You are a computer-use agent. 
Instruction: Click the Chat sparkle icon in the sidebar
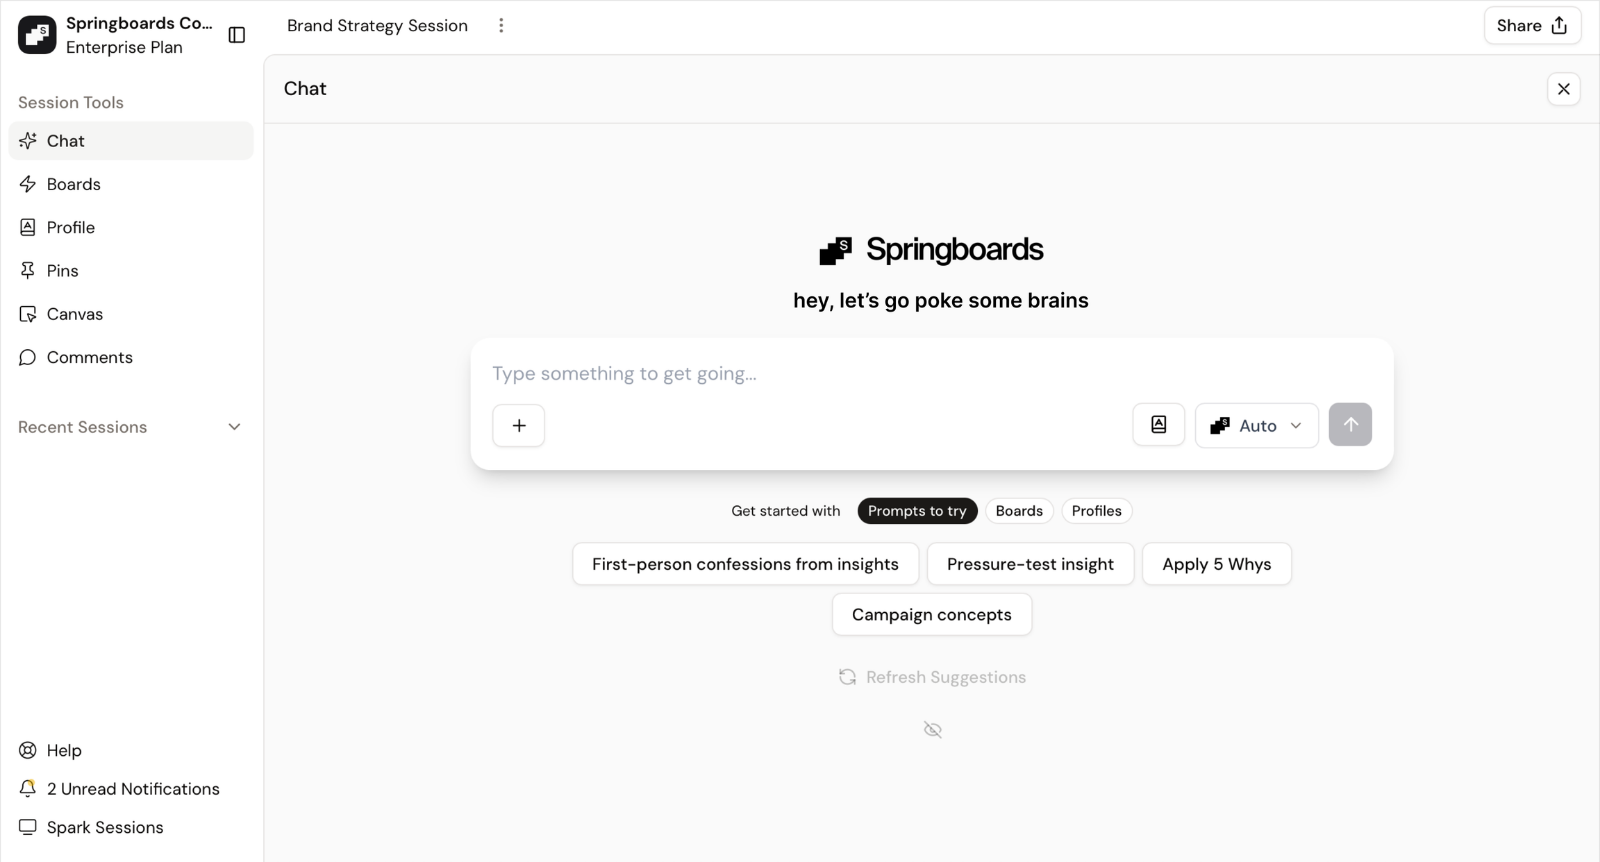28,141
